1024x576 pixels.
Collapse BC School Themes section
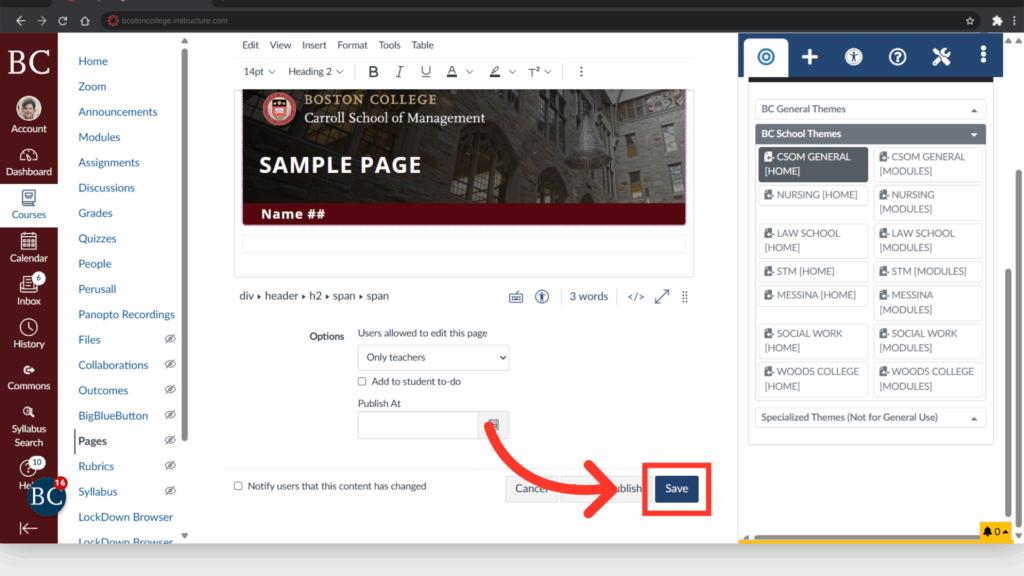[870, 134]
